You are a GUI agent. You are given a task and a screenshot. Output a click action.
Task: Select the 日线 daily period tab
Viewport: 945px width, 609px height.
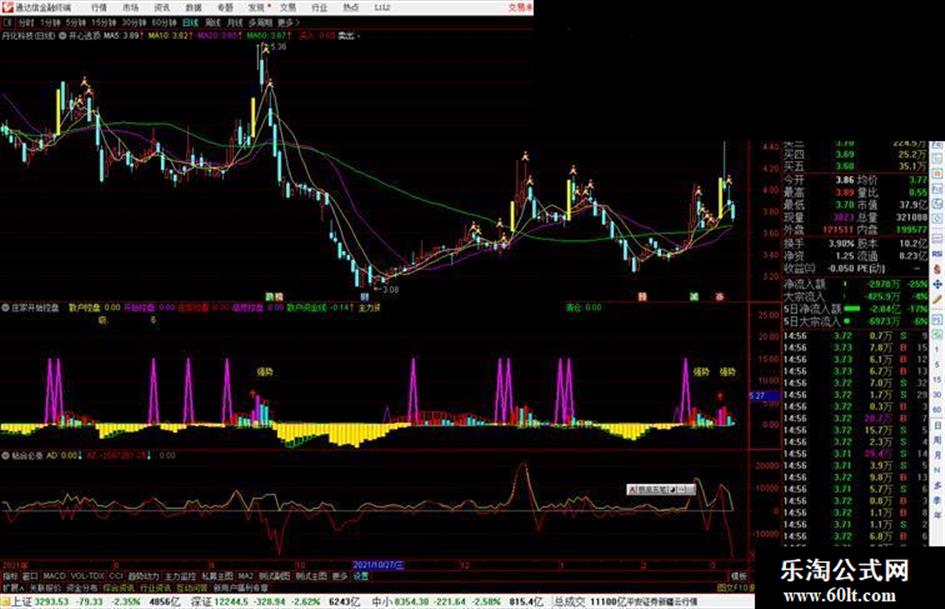190,22
